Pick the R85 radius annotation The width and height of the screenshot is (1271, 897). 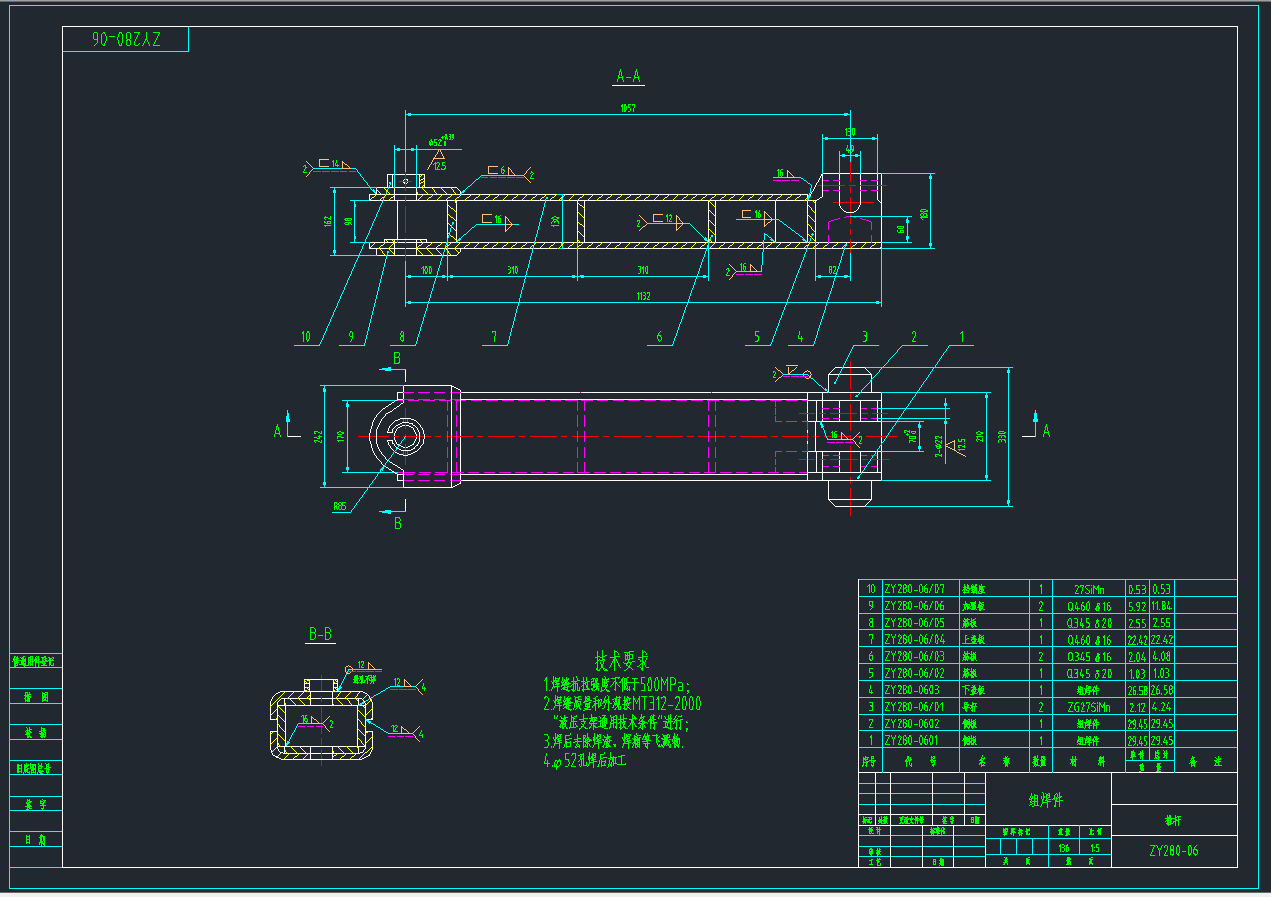pyautogui.click(x=340, y=505)
